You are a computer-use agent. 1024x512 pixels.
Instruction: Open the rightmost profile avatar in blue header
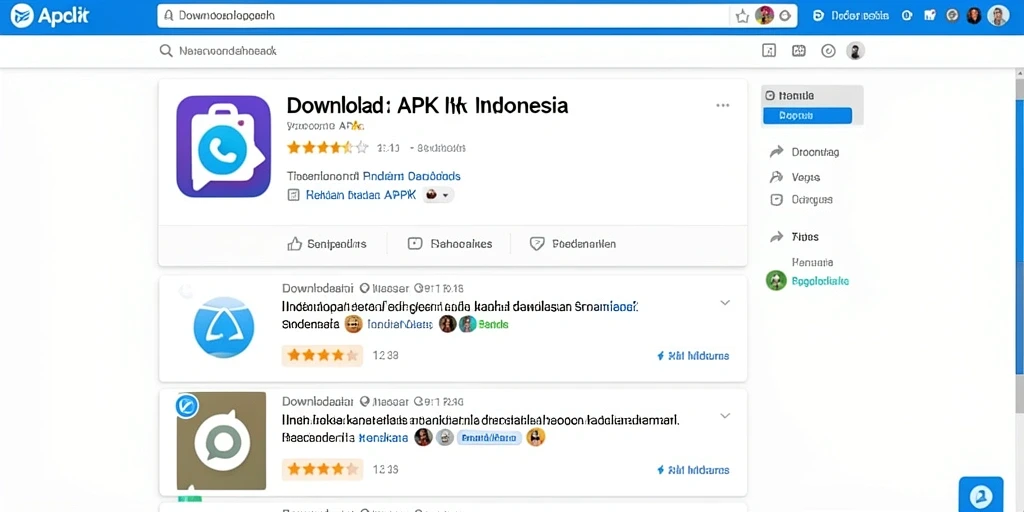[998, 16]
